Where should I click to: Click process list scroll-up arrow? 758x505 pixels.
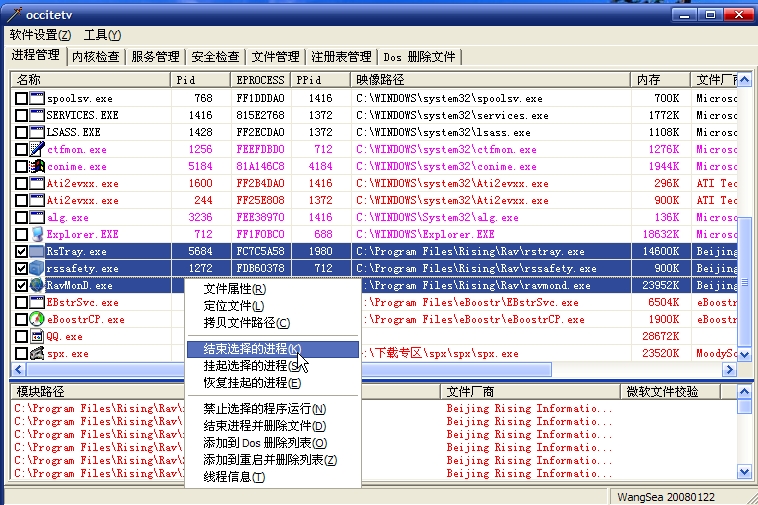tap(744, 79)
